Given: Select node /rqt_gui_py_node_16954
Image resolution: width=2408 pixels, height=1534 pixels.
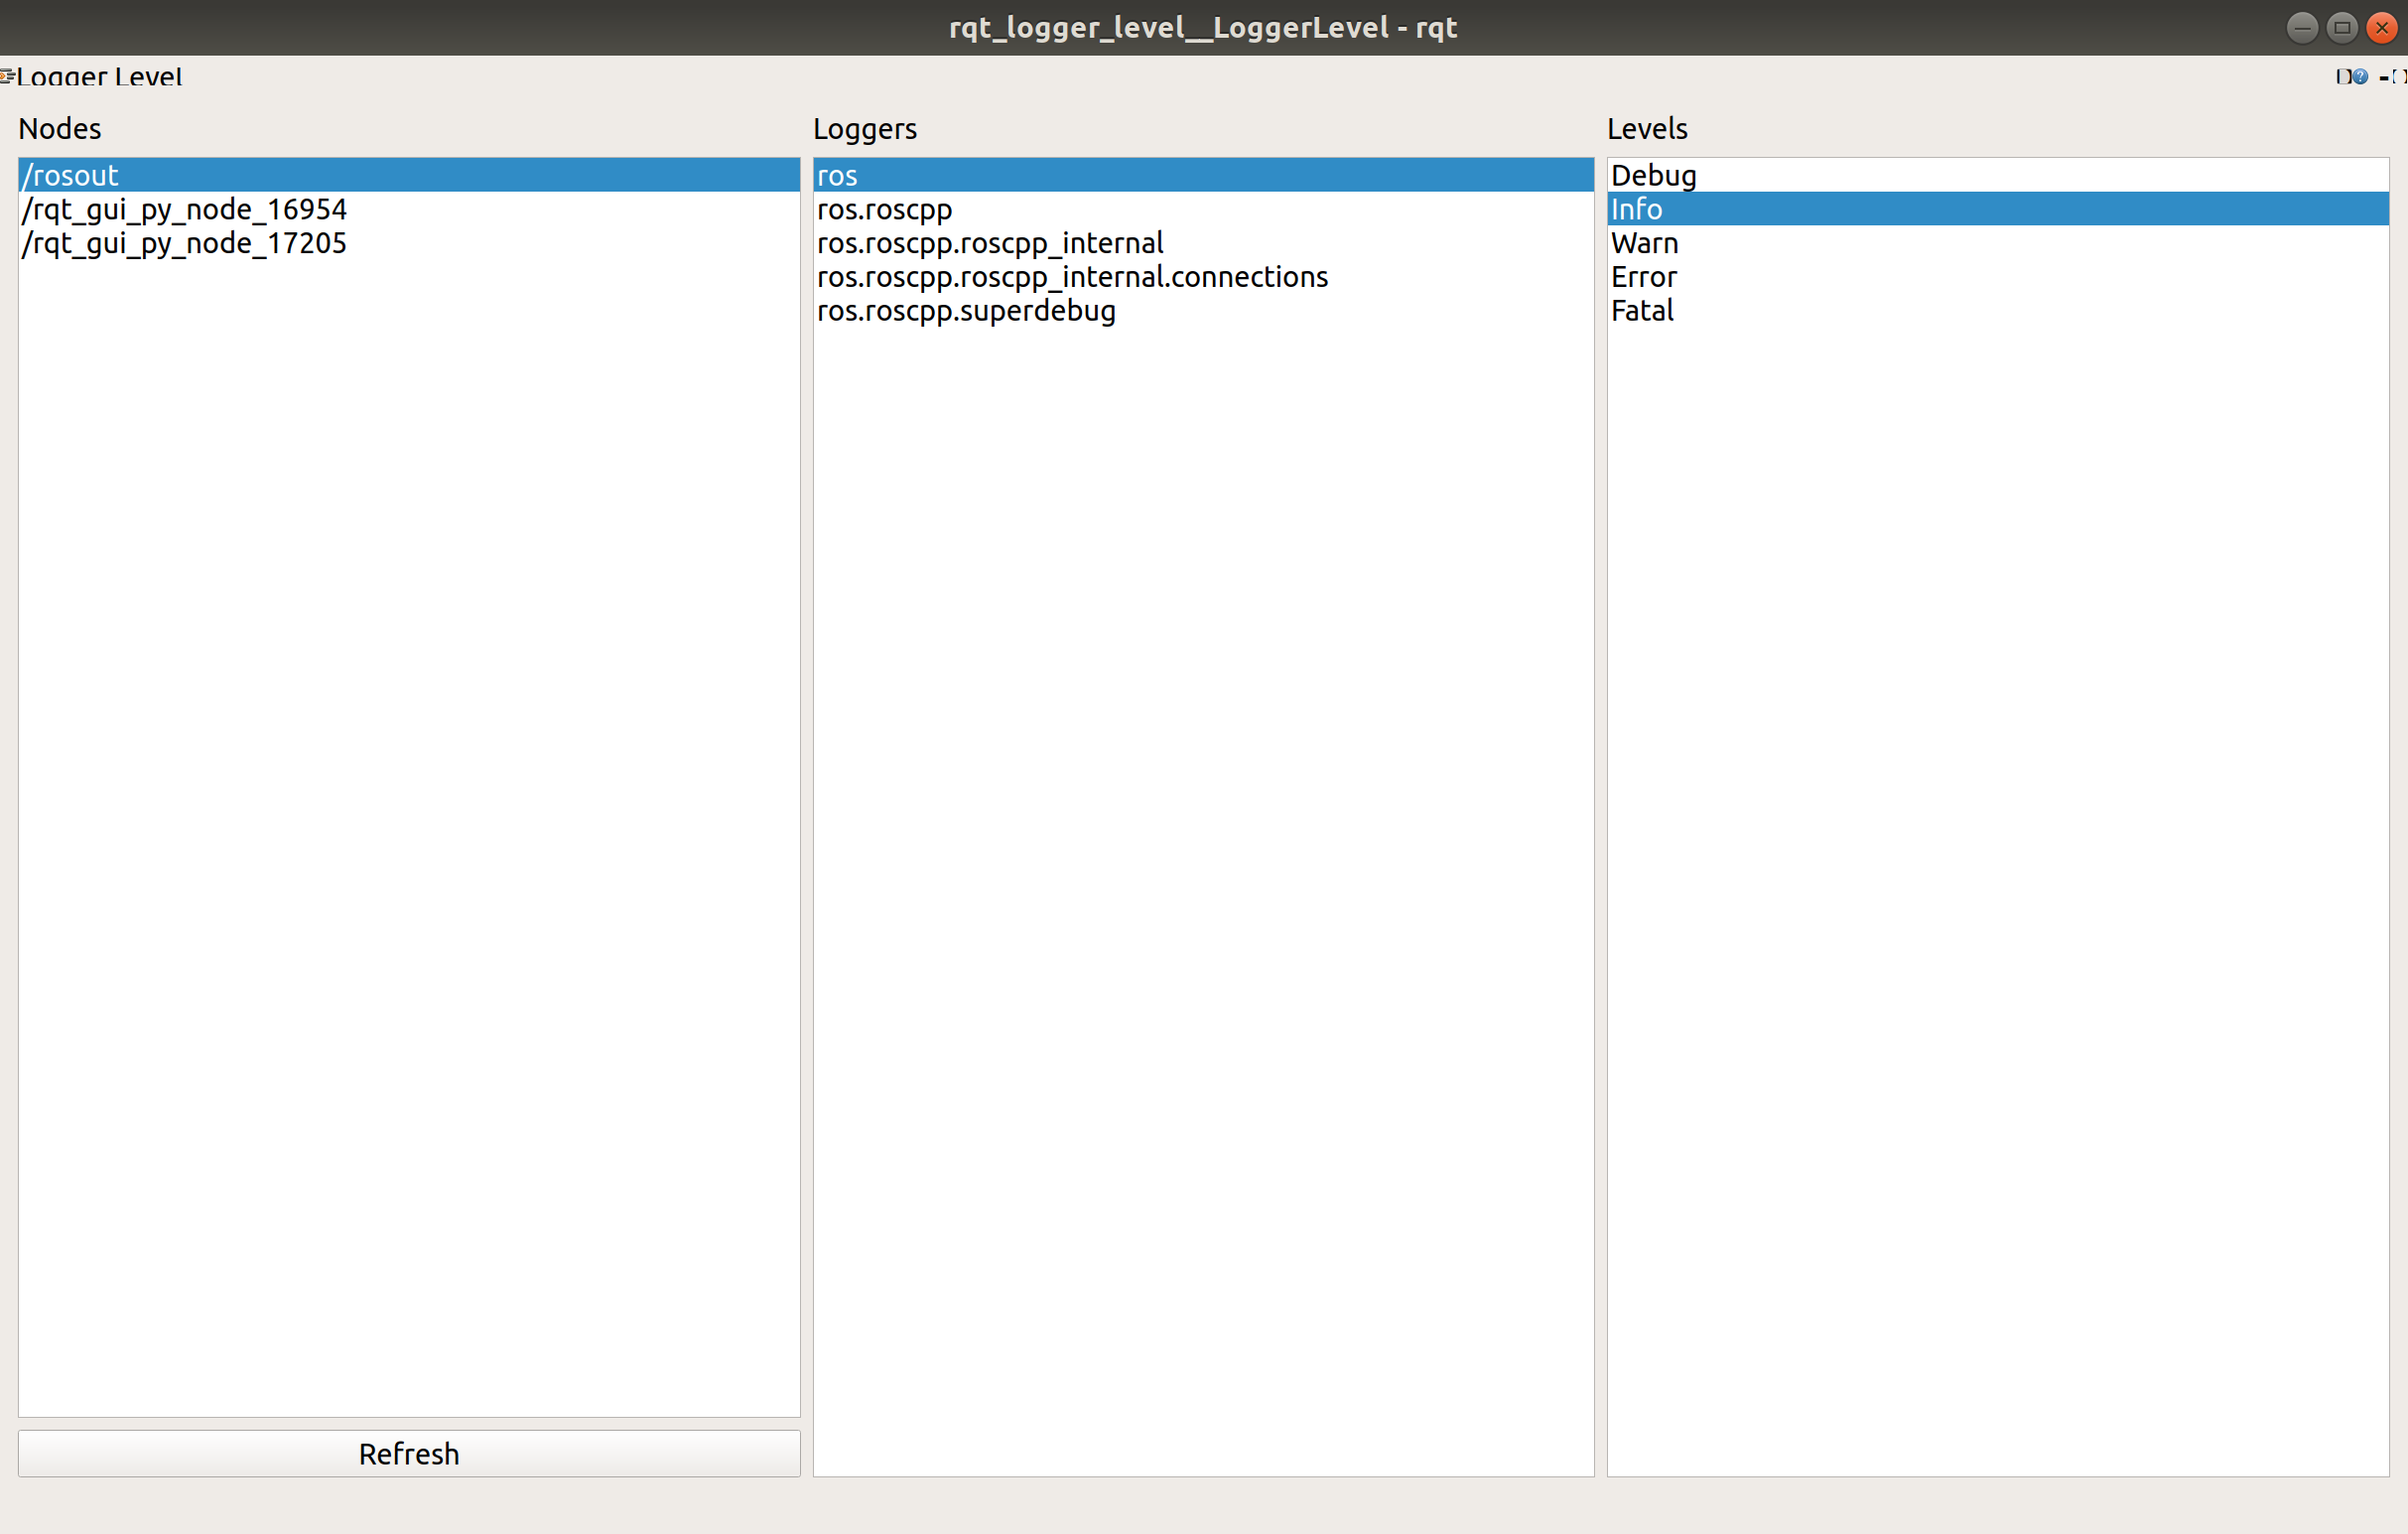Looking at the screenshot, I should pos(184,209).
